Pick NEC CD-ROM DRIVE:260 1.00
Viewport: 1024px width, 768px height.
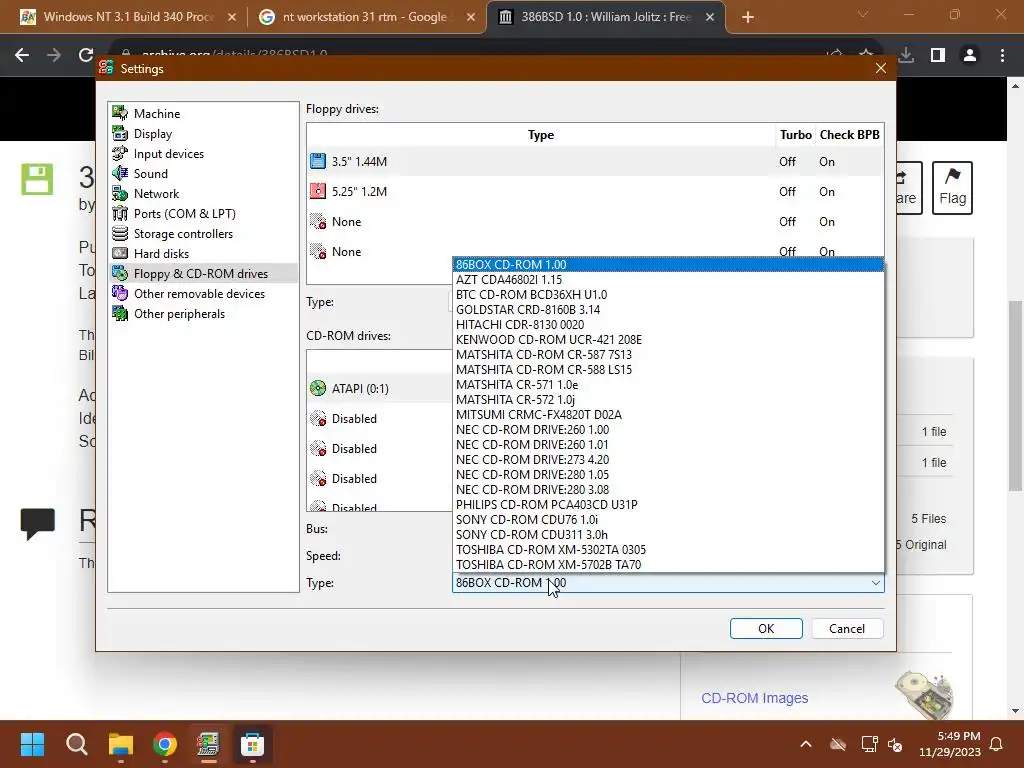(x=668, y=430)
